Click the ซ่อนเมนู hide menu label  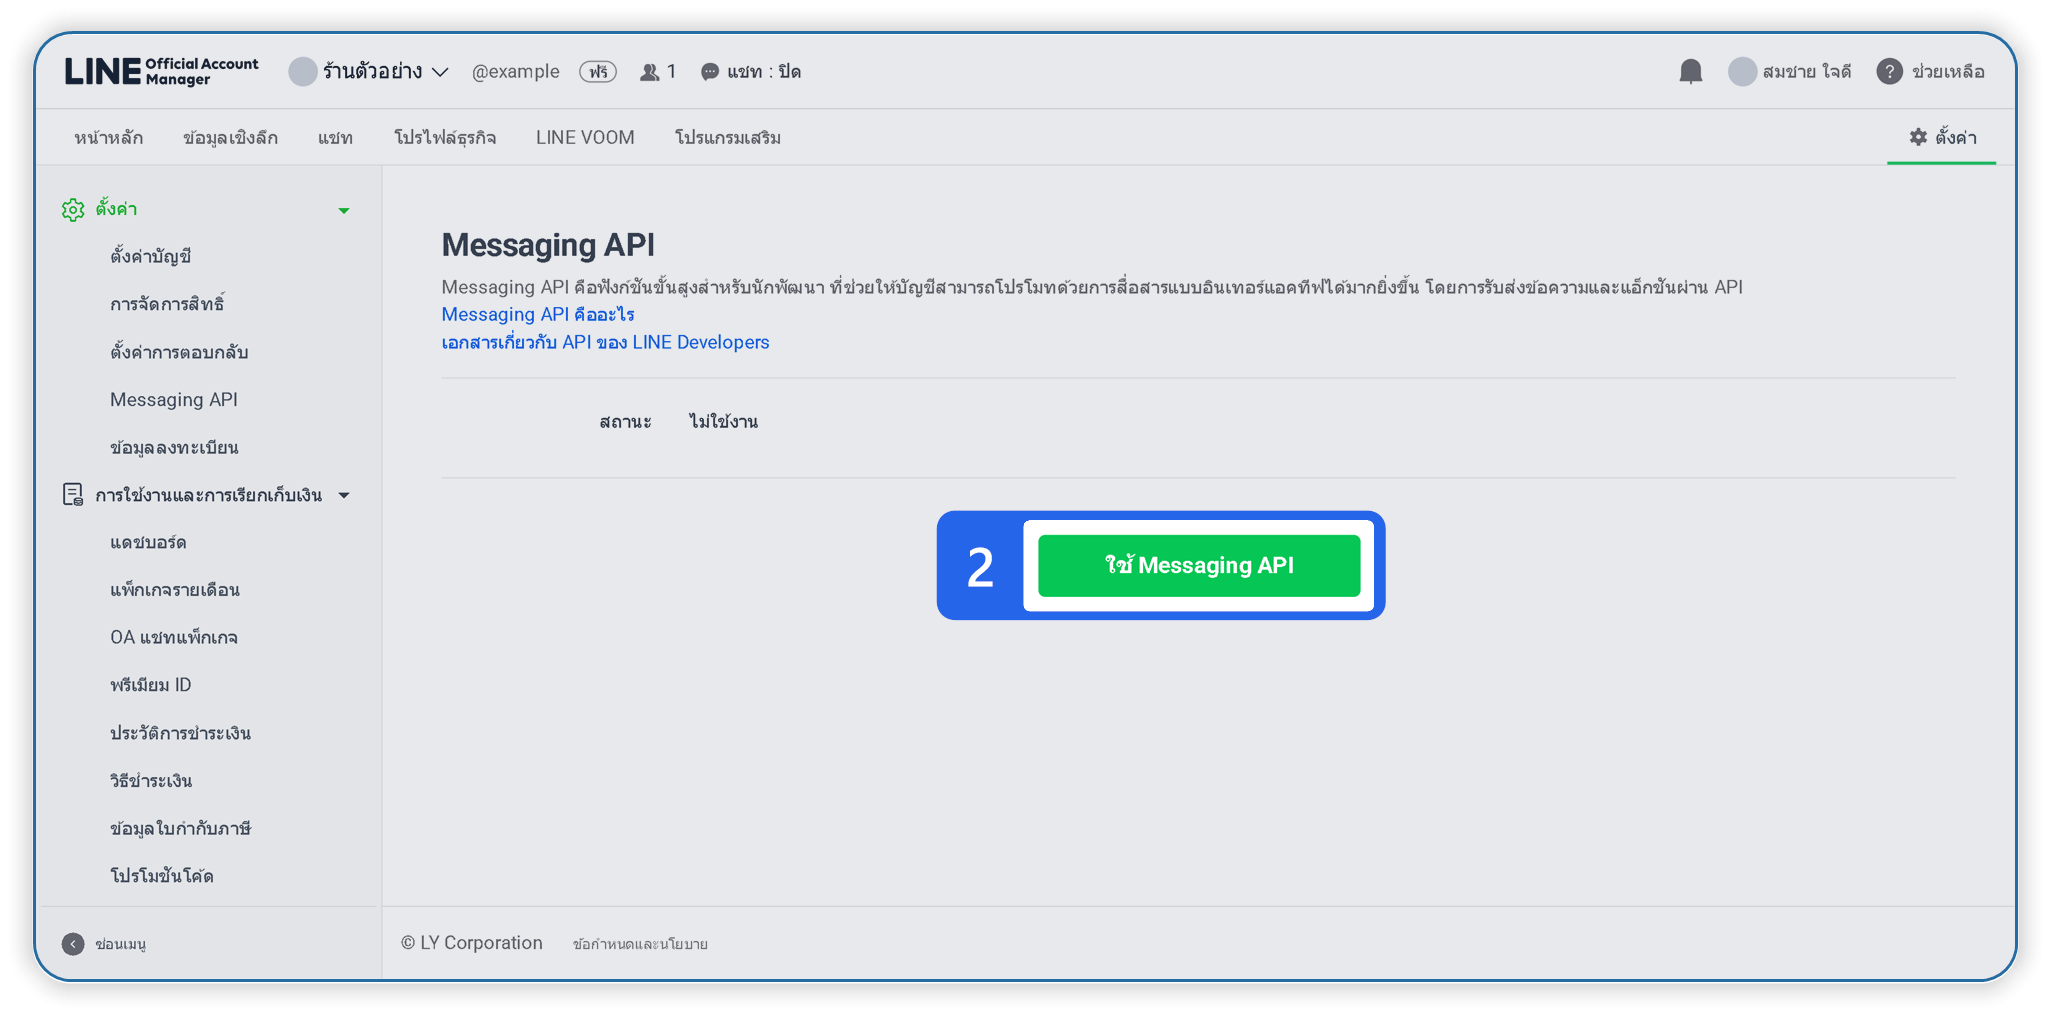point(121,944)
